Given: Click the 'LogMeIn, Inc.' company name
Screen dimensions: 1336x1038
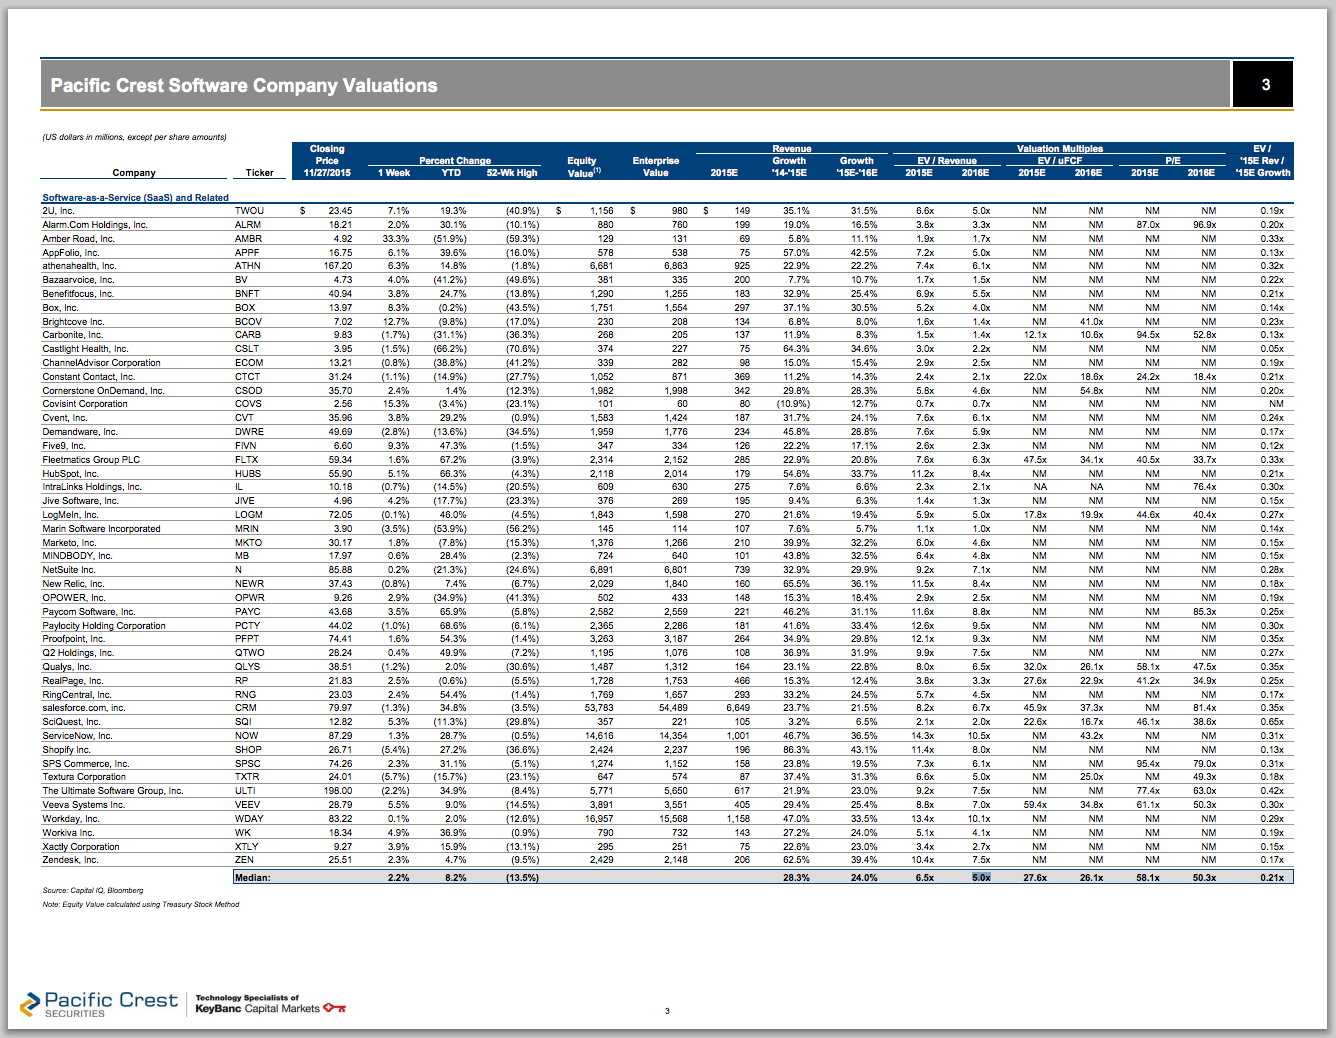Looking at the screenshot, I should pyautogui.click(x=70, y=515).
